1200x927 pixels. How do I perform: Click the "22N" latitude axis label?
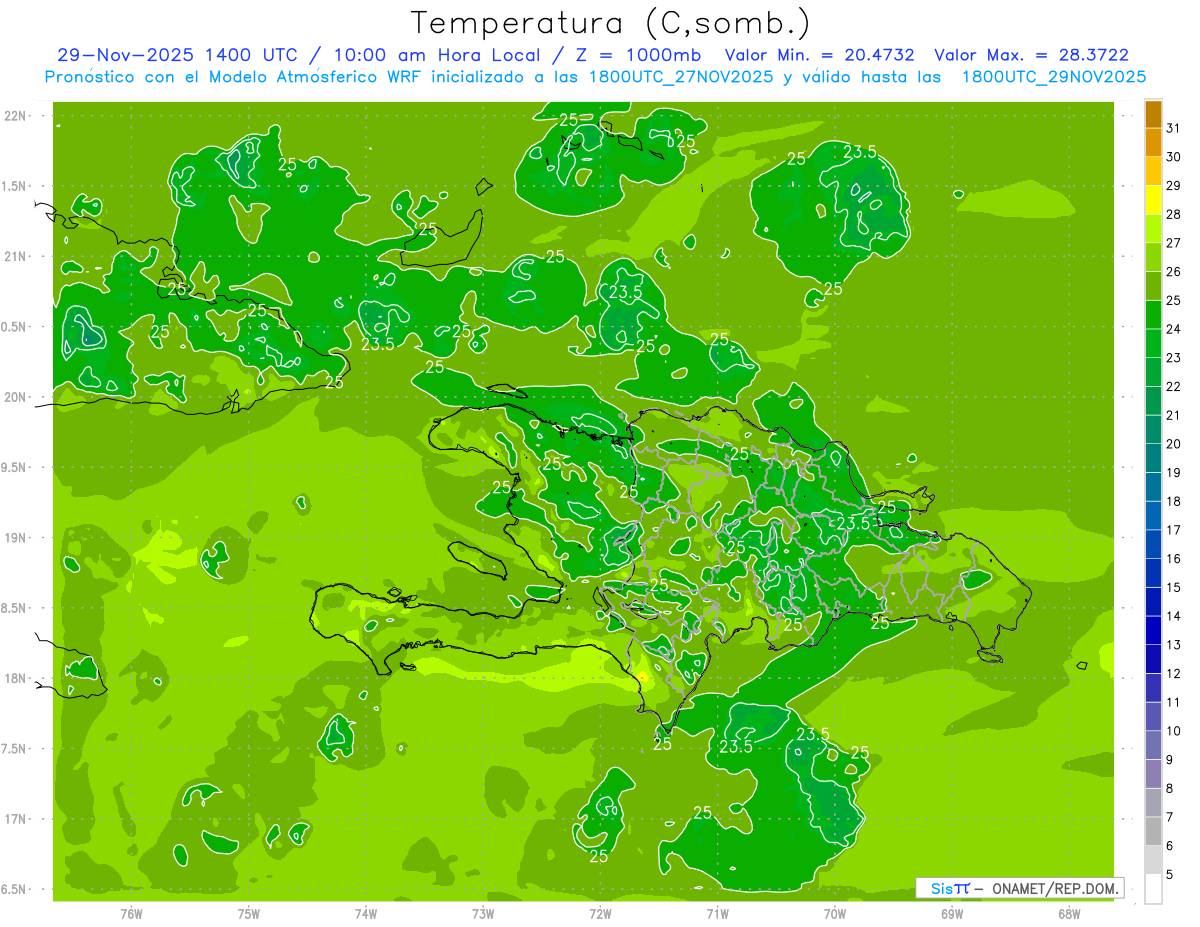(15, 115)
